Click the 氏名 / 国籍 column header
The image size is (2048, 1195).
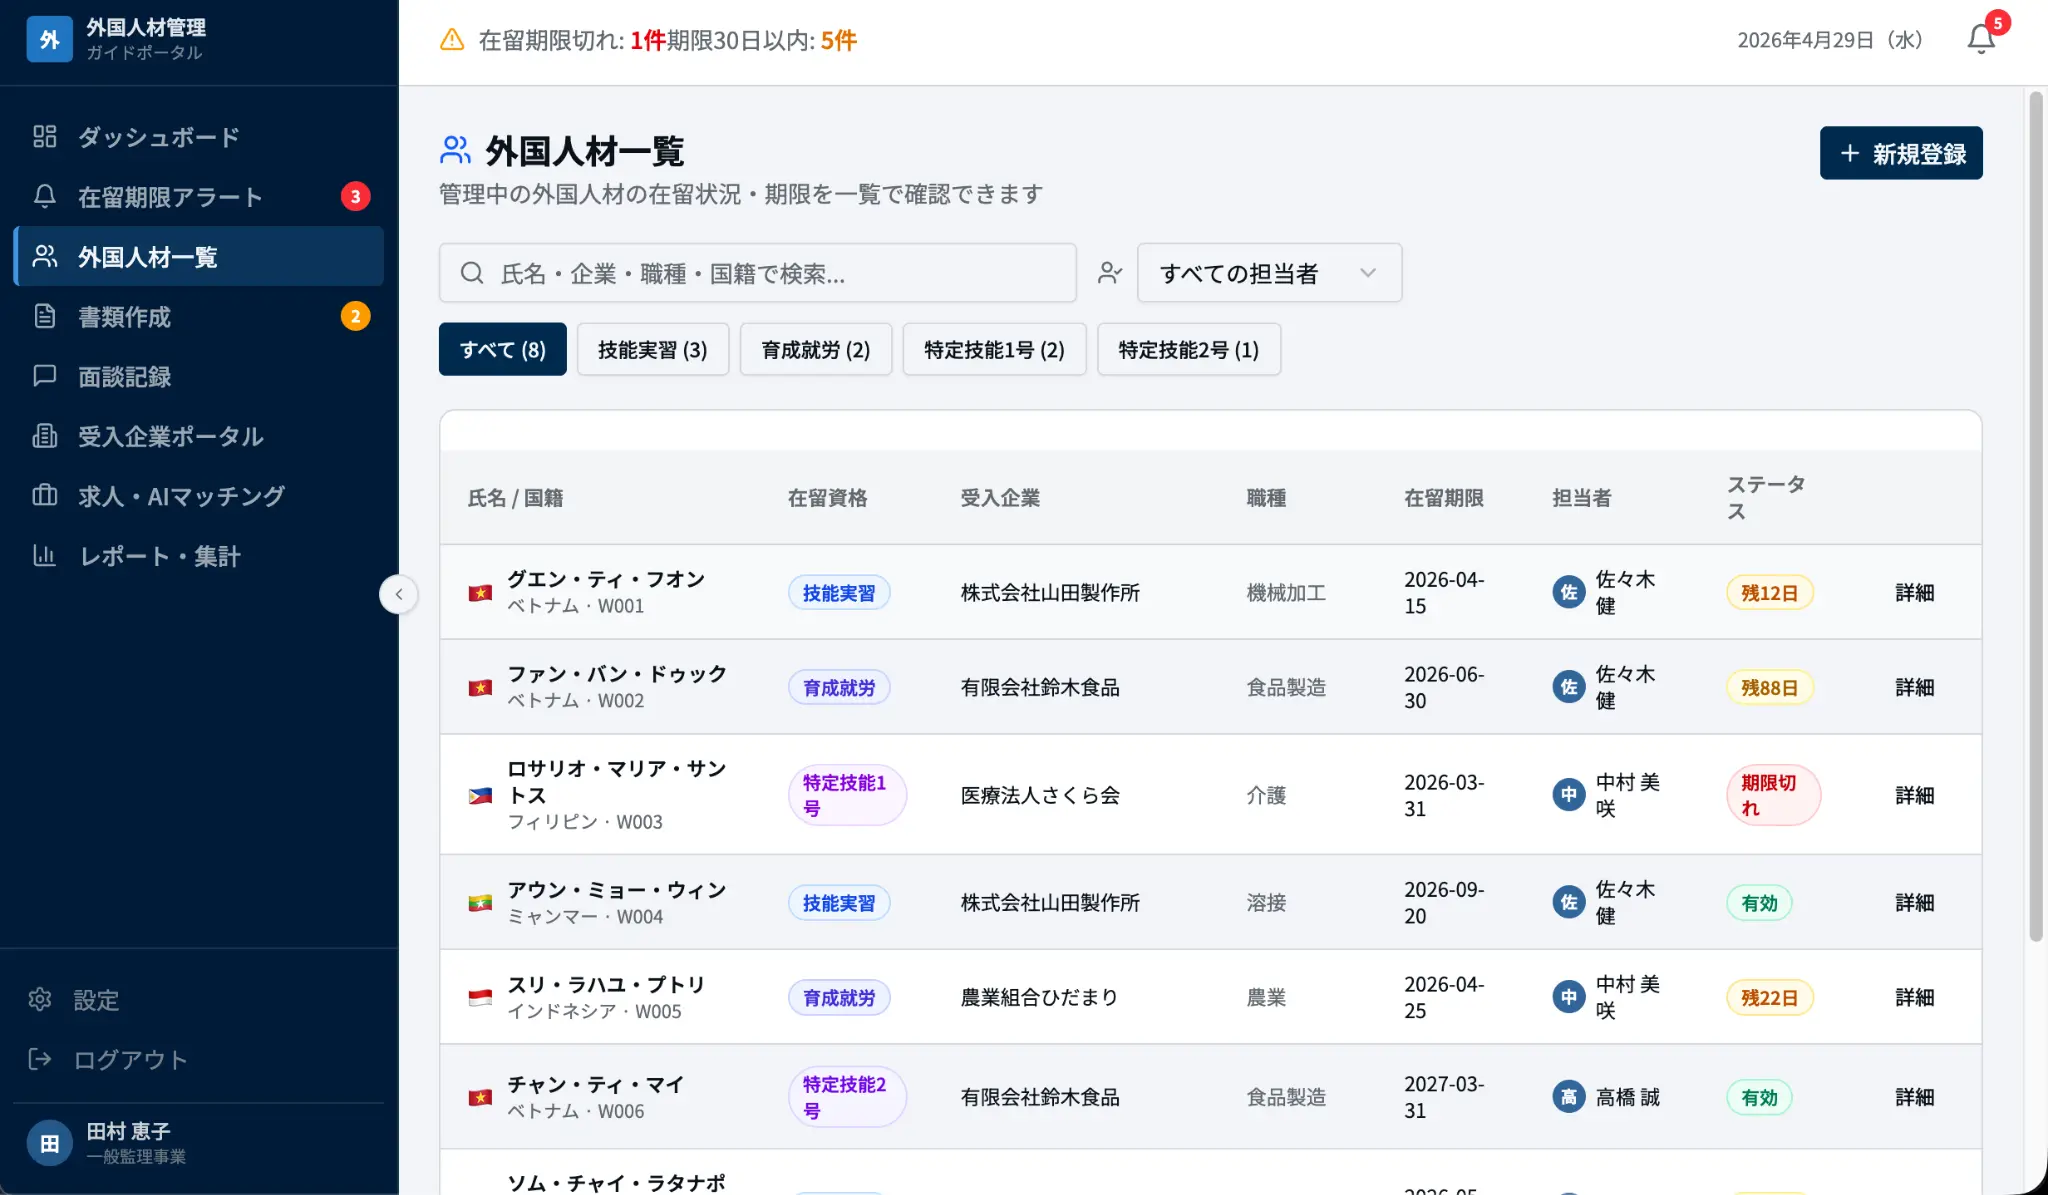(516, 498)
